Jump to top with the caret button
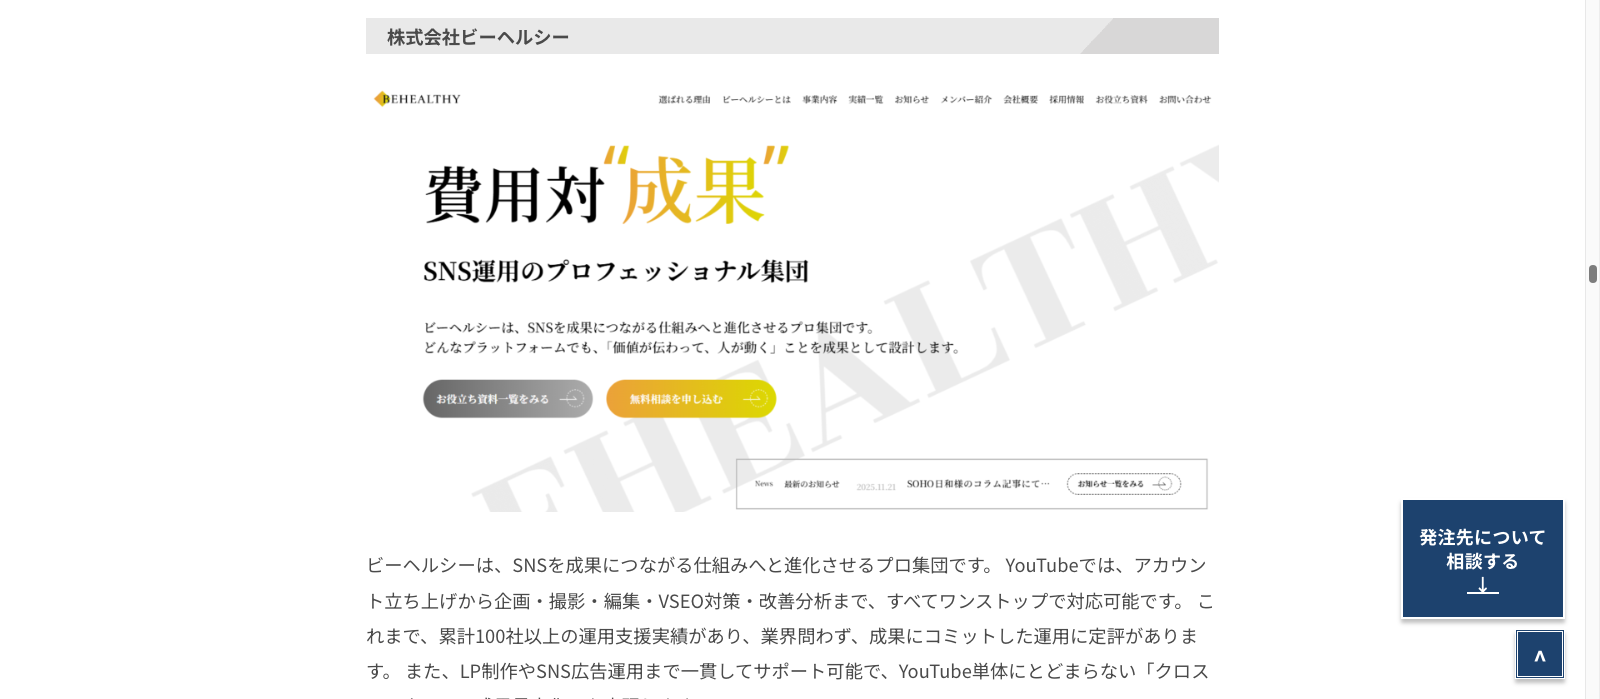The width and height of the screenshot is (1600, 699). click(x=1539, y=655)
